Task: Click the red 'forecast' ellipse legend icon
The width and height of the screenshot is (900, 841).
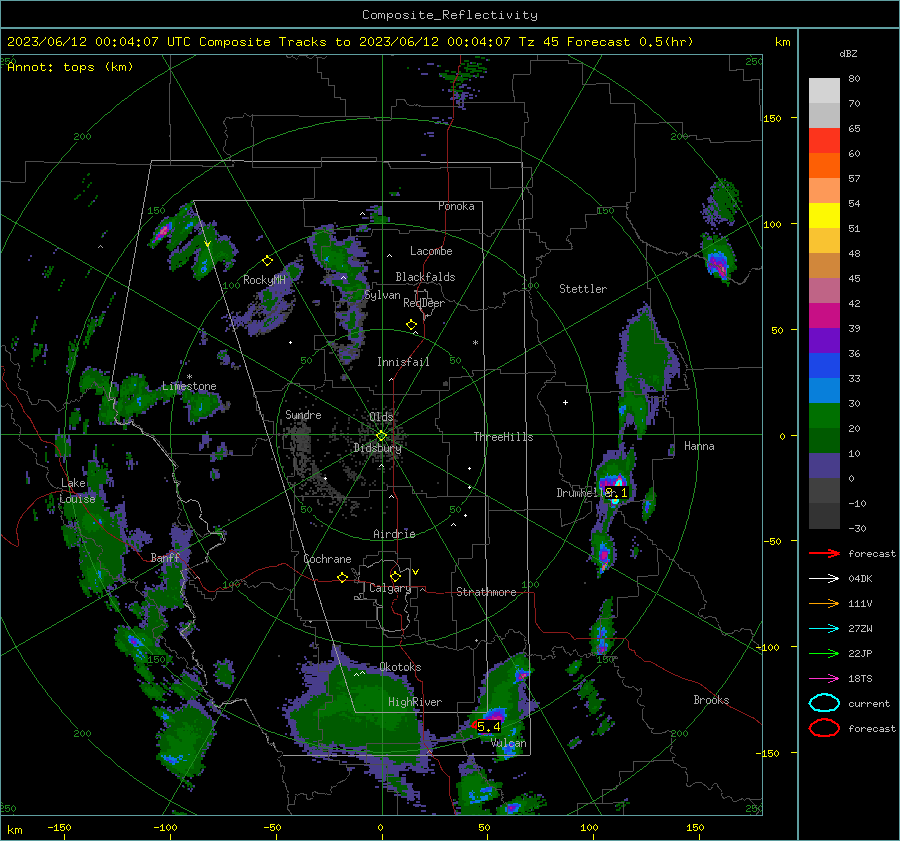Action: 824,728
